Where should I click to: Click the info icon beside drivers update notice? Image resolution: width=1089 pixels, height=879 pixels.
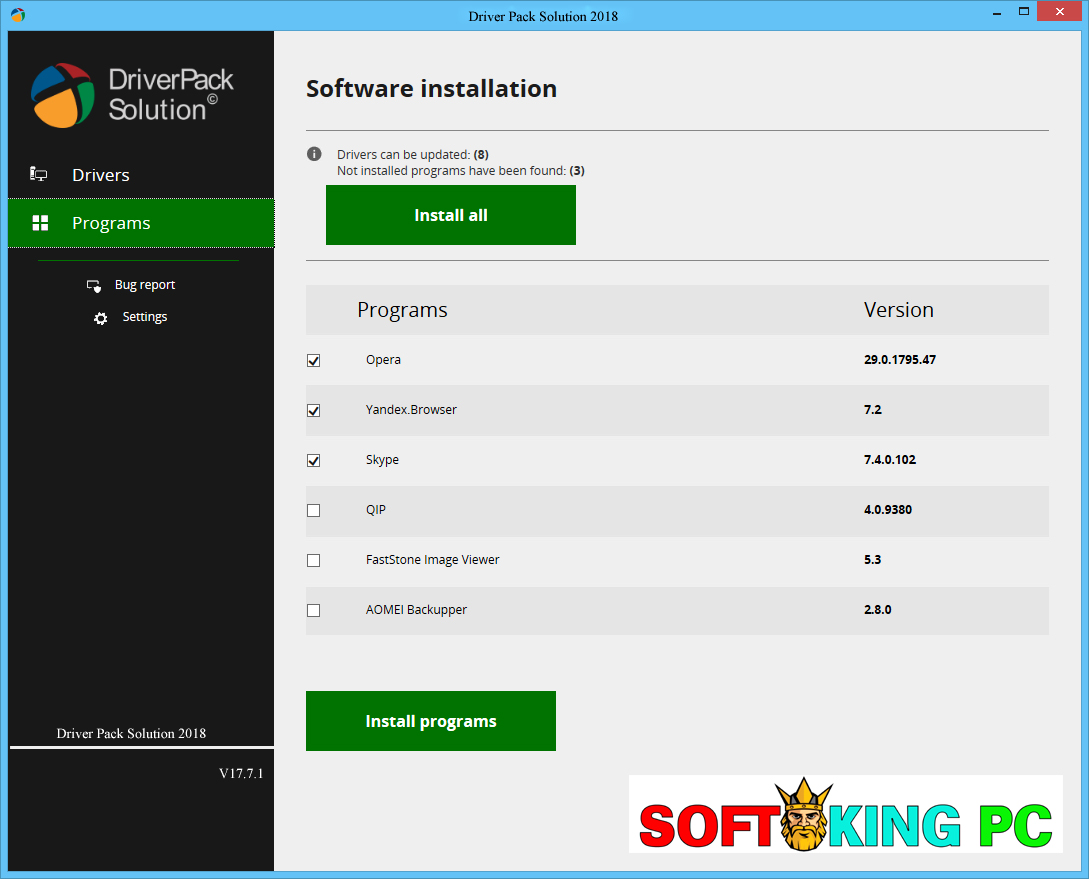(x=314, y=154)
